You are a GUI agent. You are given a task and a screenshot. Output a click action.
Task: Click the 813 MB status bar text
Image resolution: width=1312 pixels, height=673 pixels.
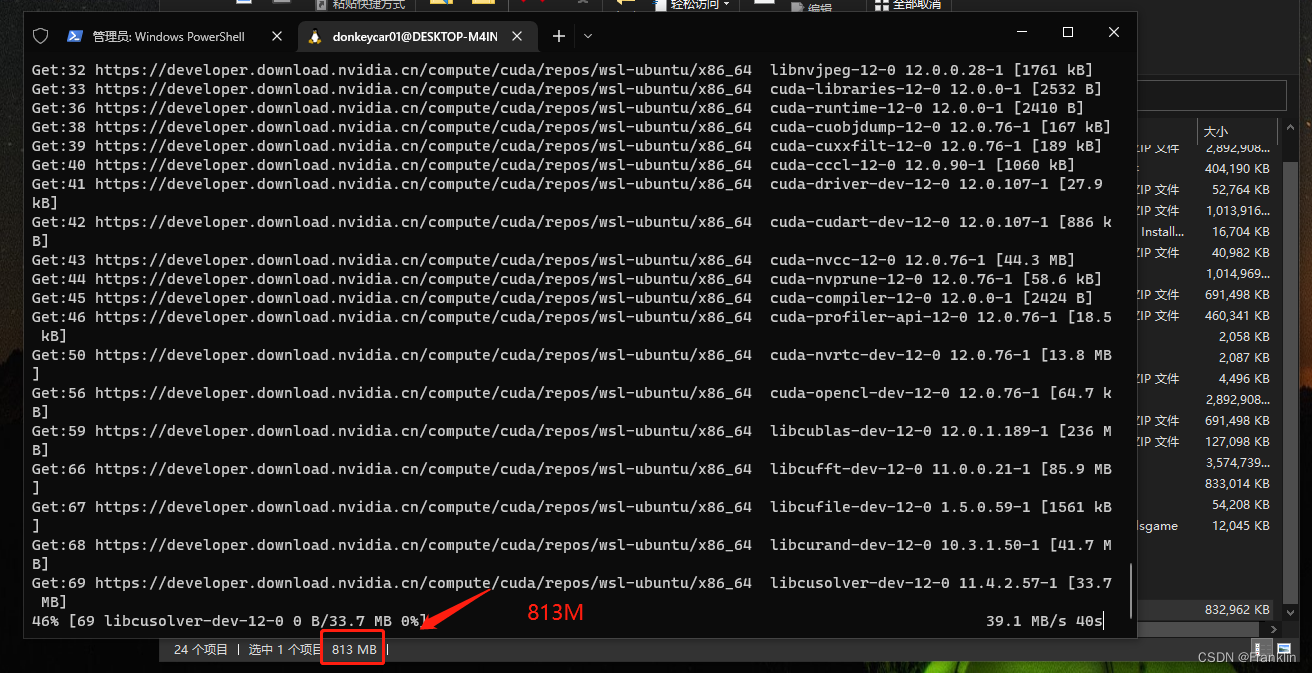tap(352, 648)
